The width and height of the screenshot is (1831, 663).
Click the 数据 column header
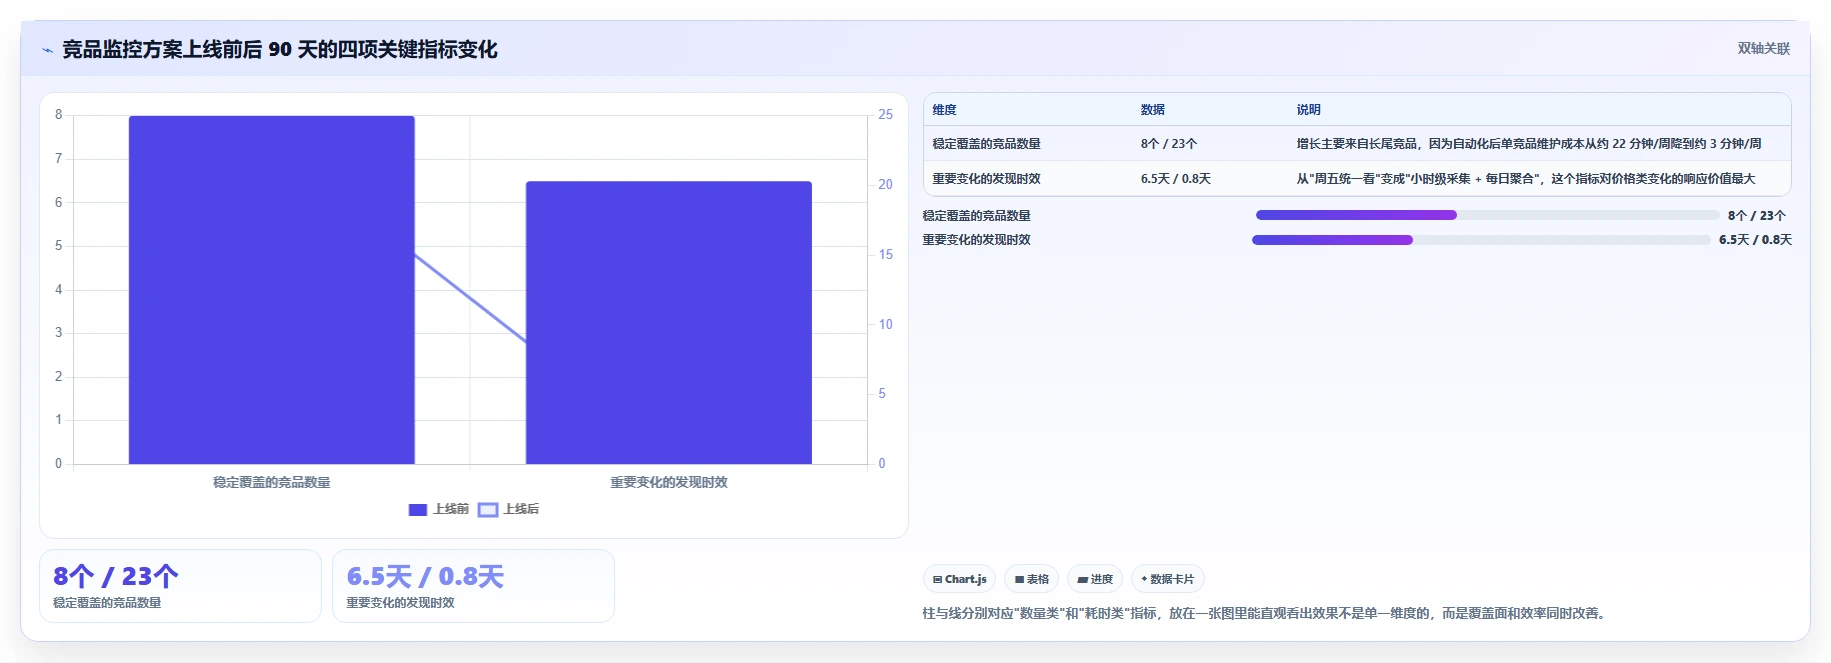tap(1153, 110)
